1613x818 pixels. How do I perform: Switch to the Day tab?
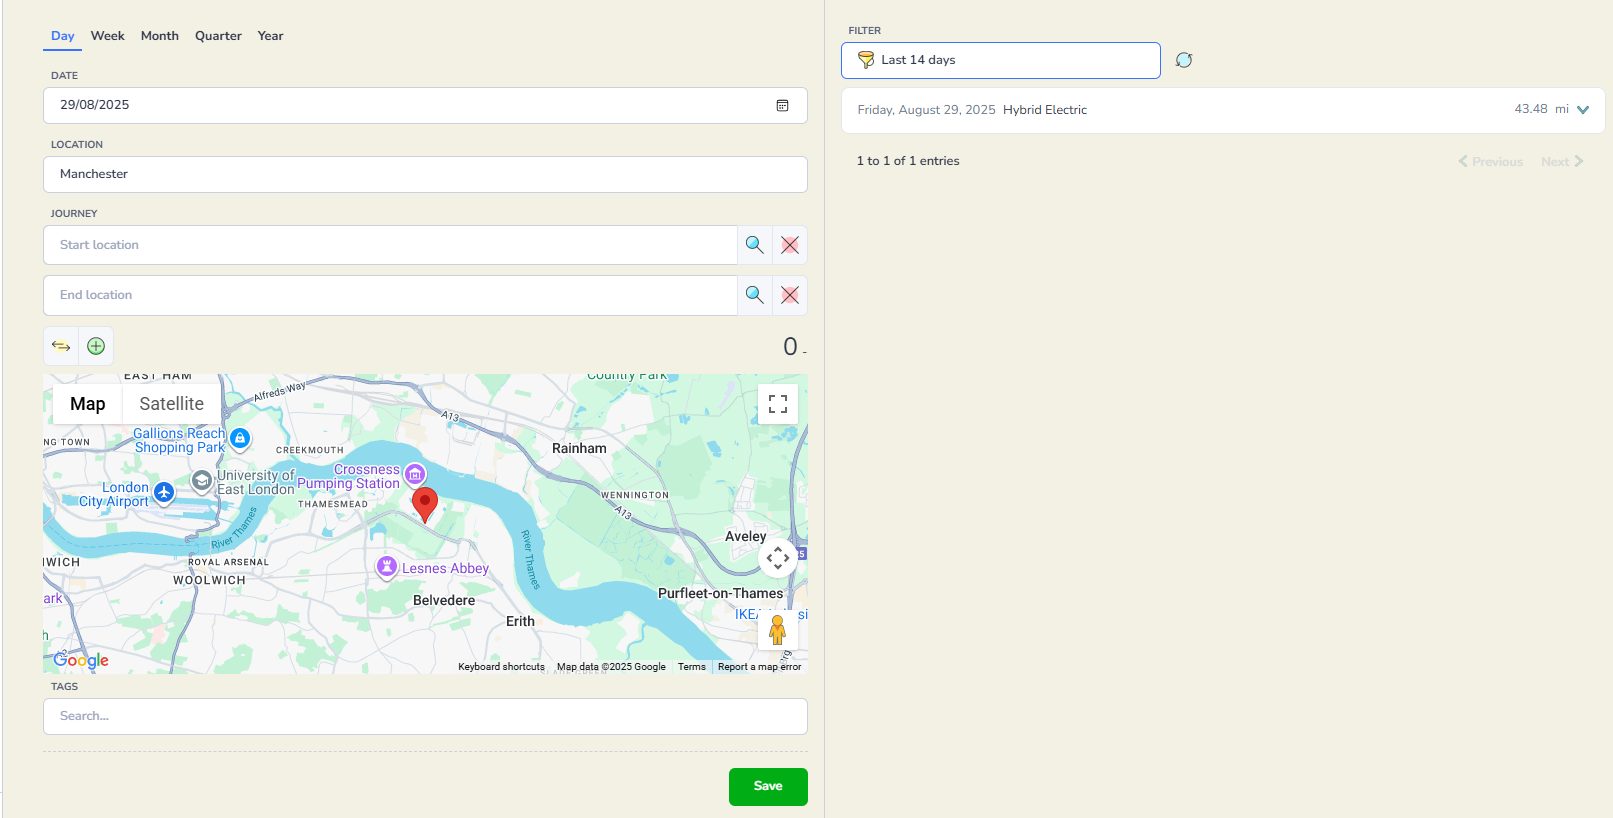[63, 36]
